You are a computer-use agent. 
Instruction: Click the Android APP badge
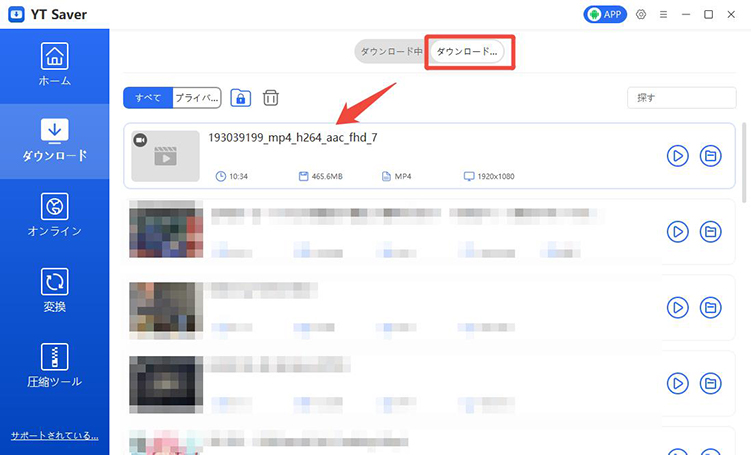click(x=605, y=14)
